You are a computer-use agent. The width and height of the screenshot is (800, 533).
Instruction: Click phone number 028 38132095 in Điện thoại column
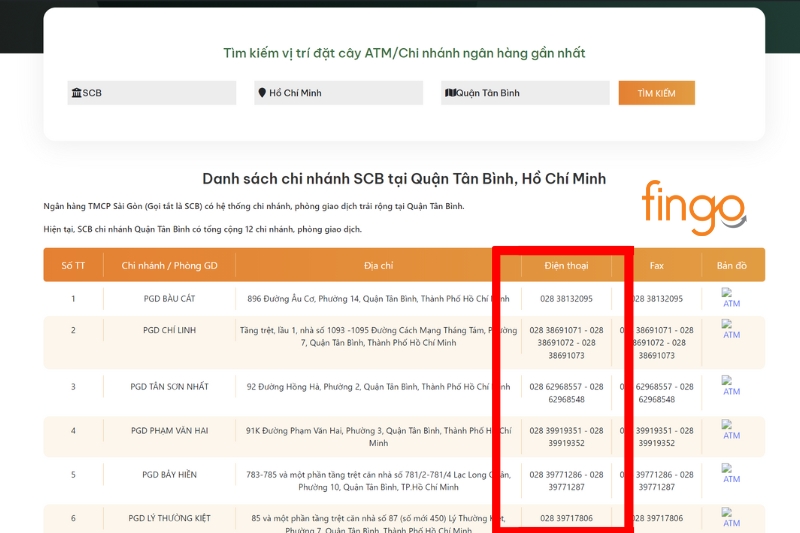point(566,298)
